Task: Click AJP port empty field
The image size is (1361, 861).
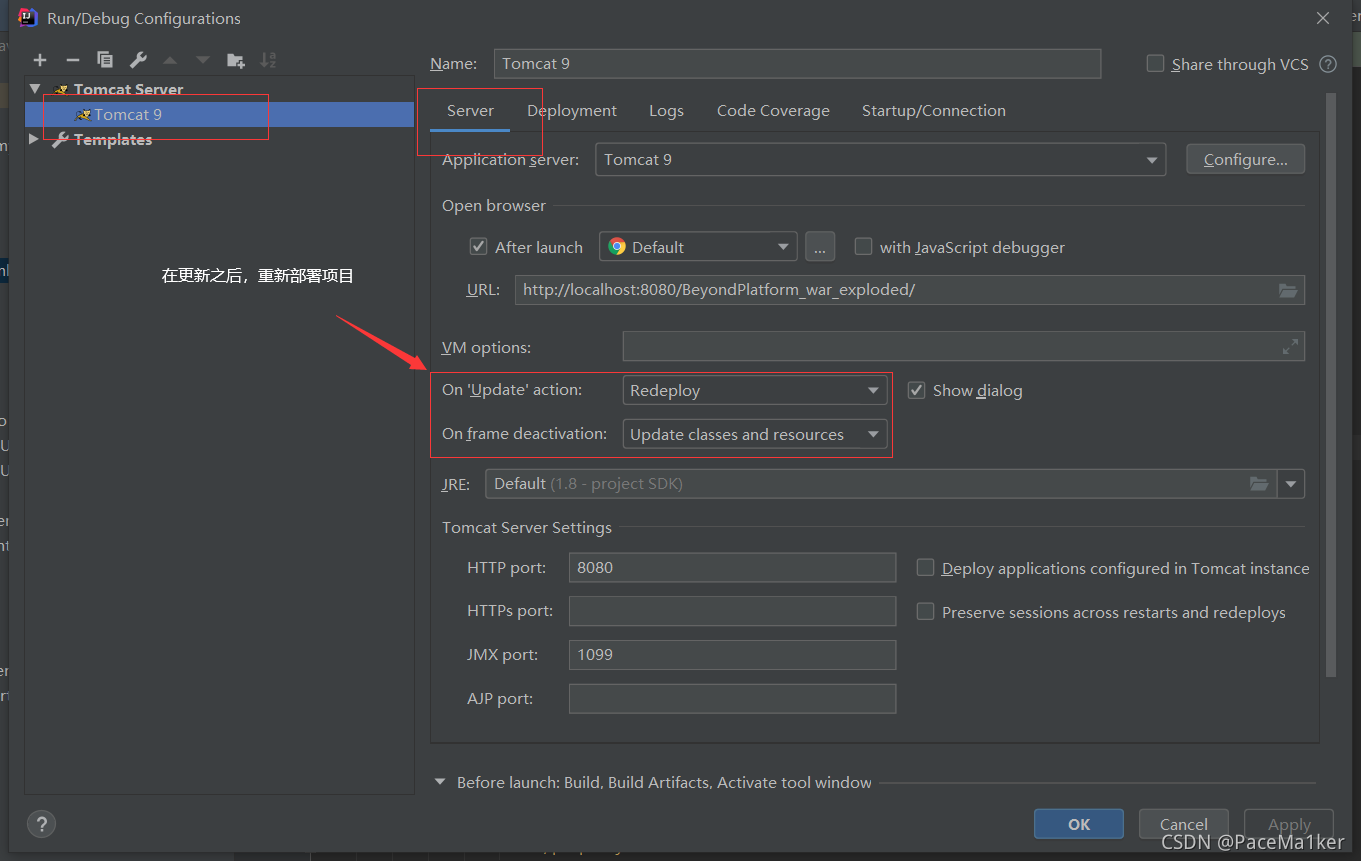Action: (732, 699)
